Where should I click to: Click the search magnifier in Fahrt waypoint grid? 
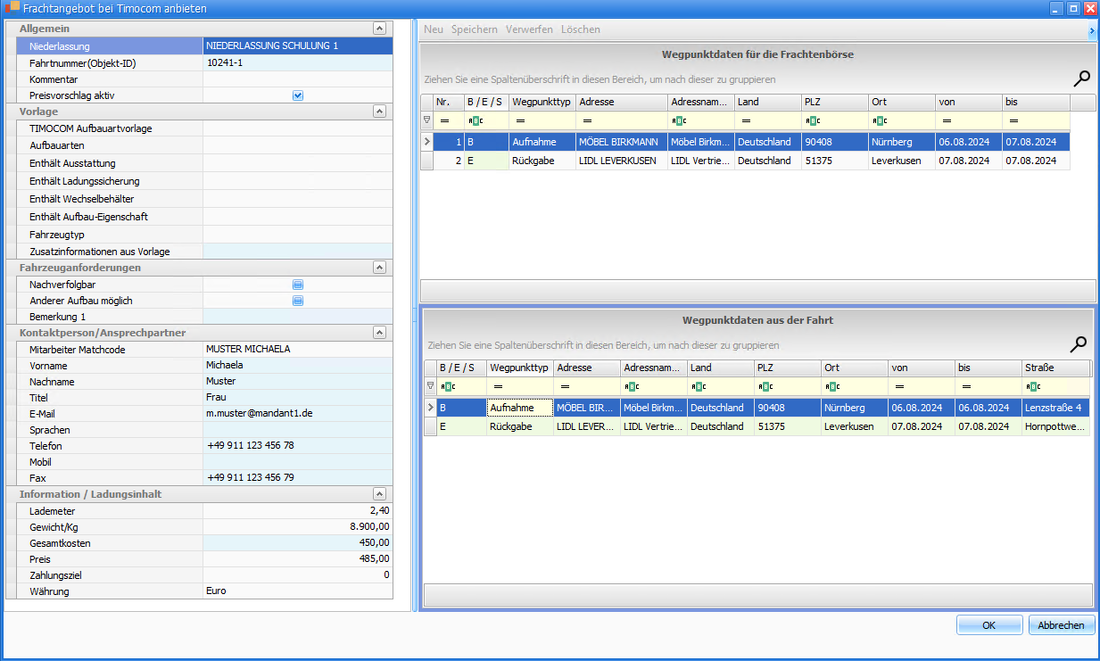click(x=1079, y=345)
